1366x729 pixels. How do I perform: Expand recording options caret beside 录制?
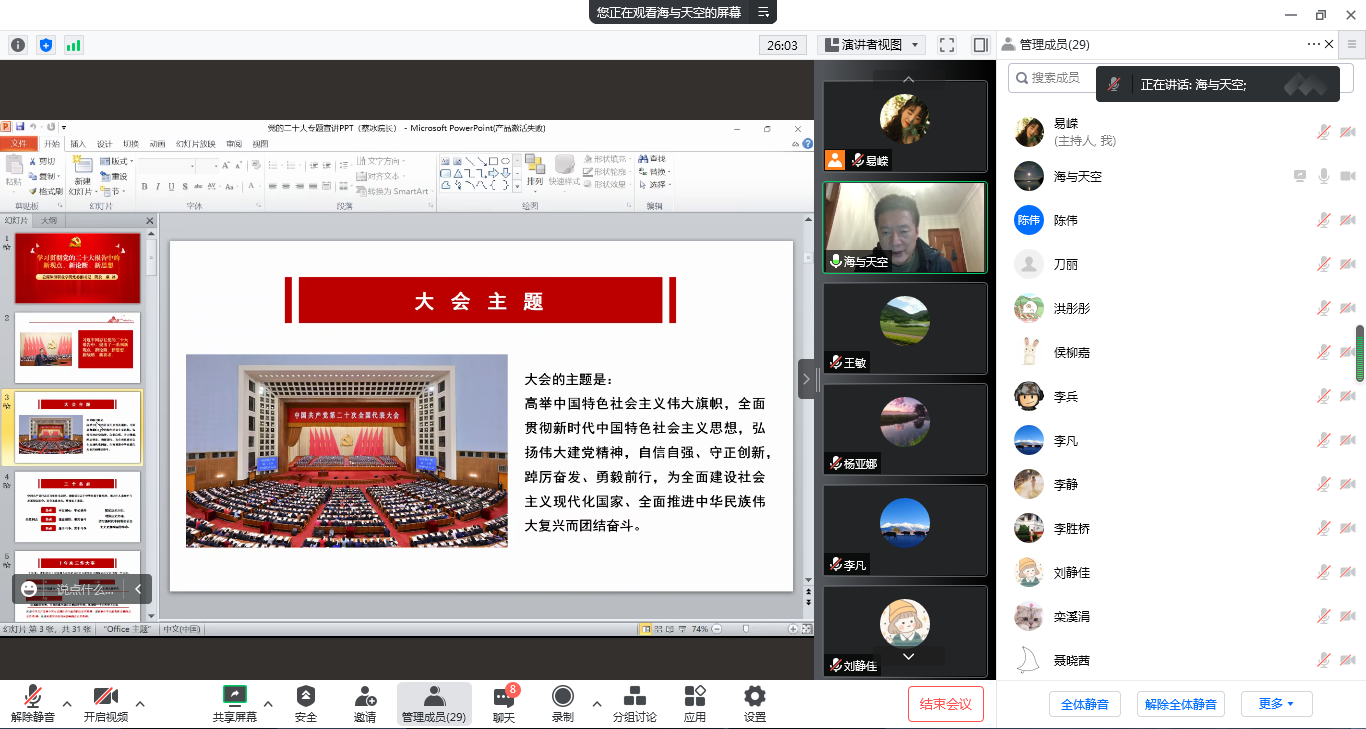(x=597, y=703)
